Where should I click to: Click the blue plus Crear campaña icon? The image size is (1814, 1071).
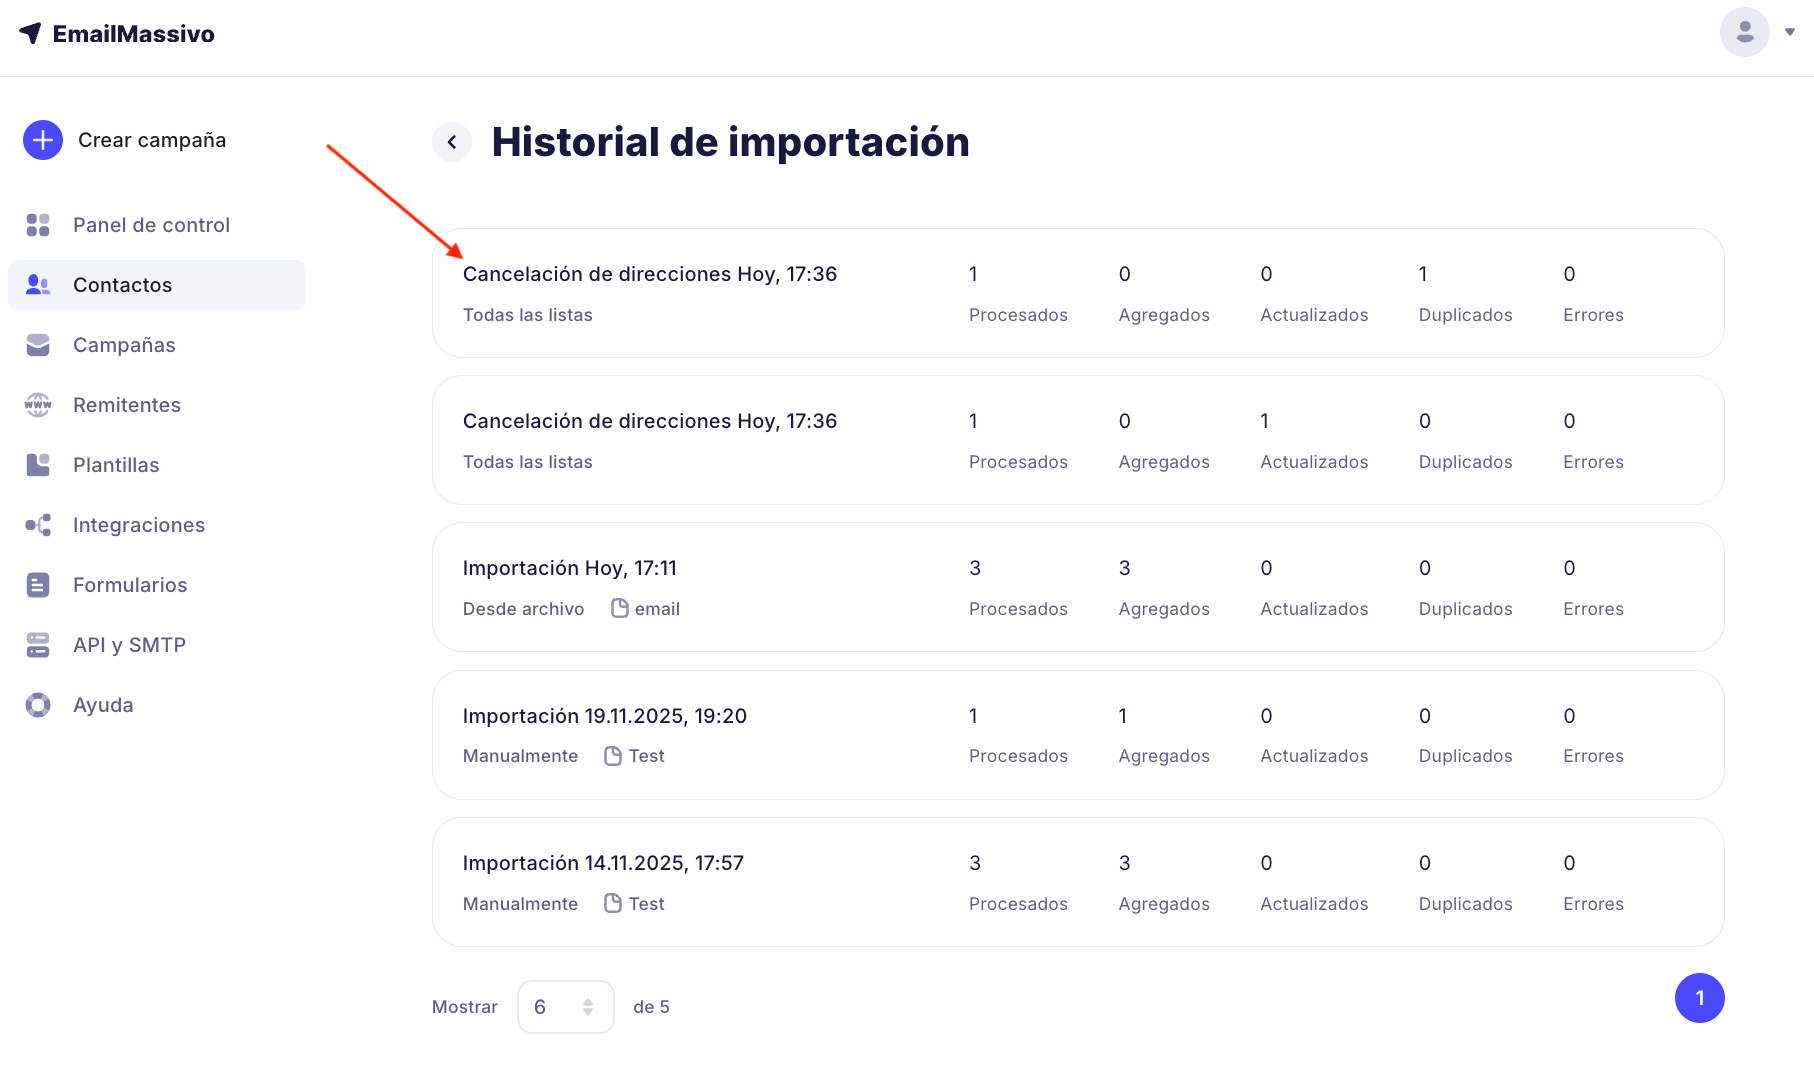point(43,140)
